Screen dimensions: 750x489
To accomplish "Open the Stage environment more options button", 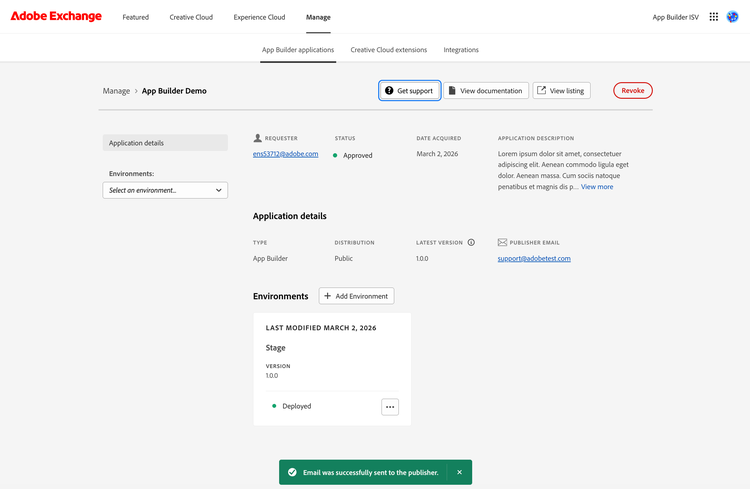I will (390, 407).
